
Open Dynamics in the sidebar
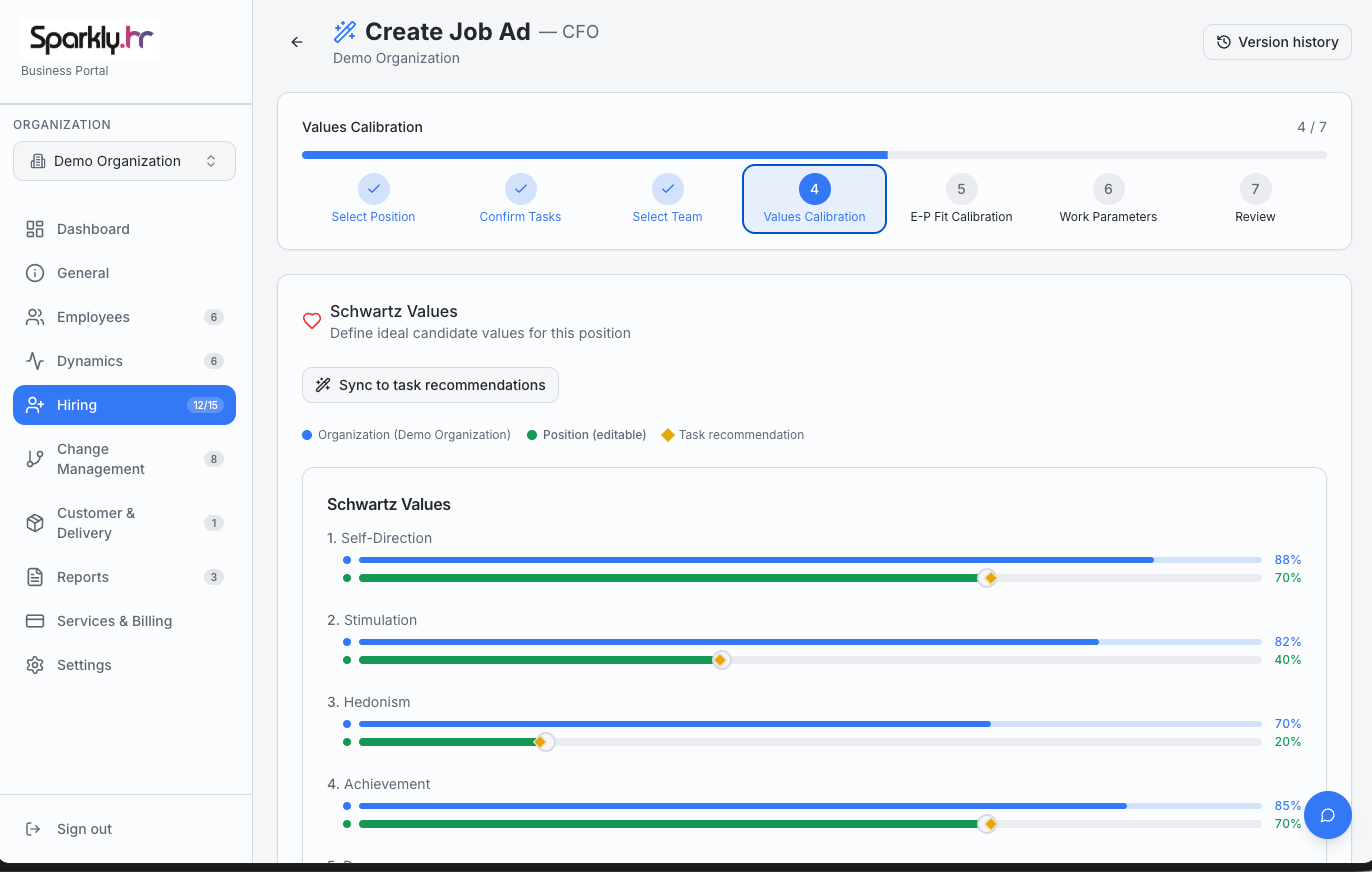(124, 361)
